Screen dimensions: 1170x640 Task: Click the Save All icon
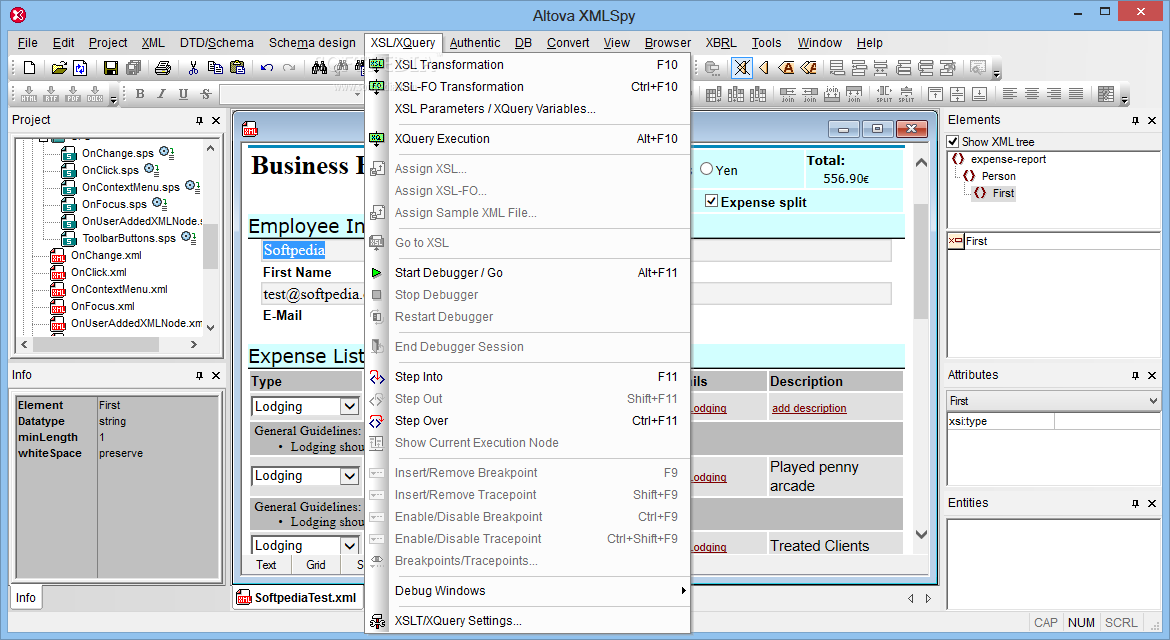pyautogui.click(x=134, y=68)
